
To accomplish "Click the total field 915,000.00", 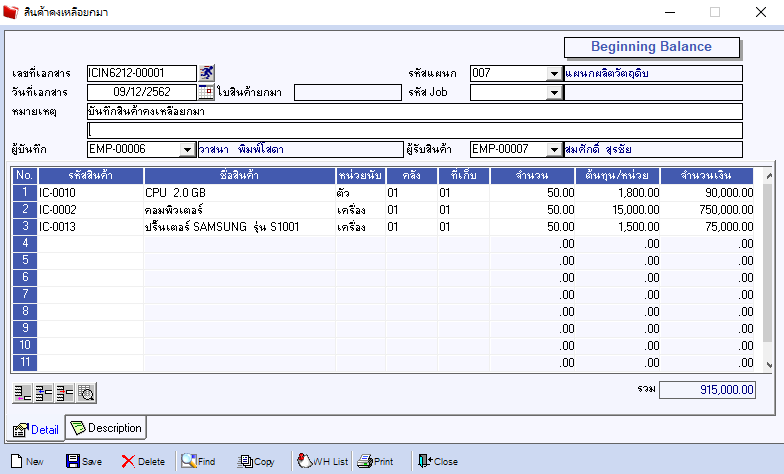I will (x=707, y=390).
